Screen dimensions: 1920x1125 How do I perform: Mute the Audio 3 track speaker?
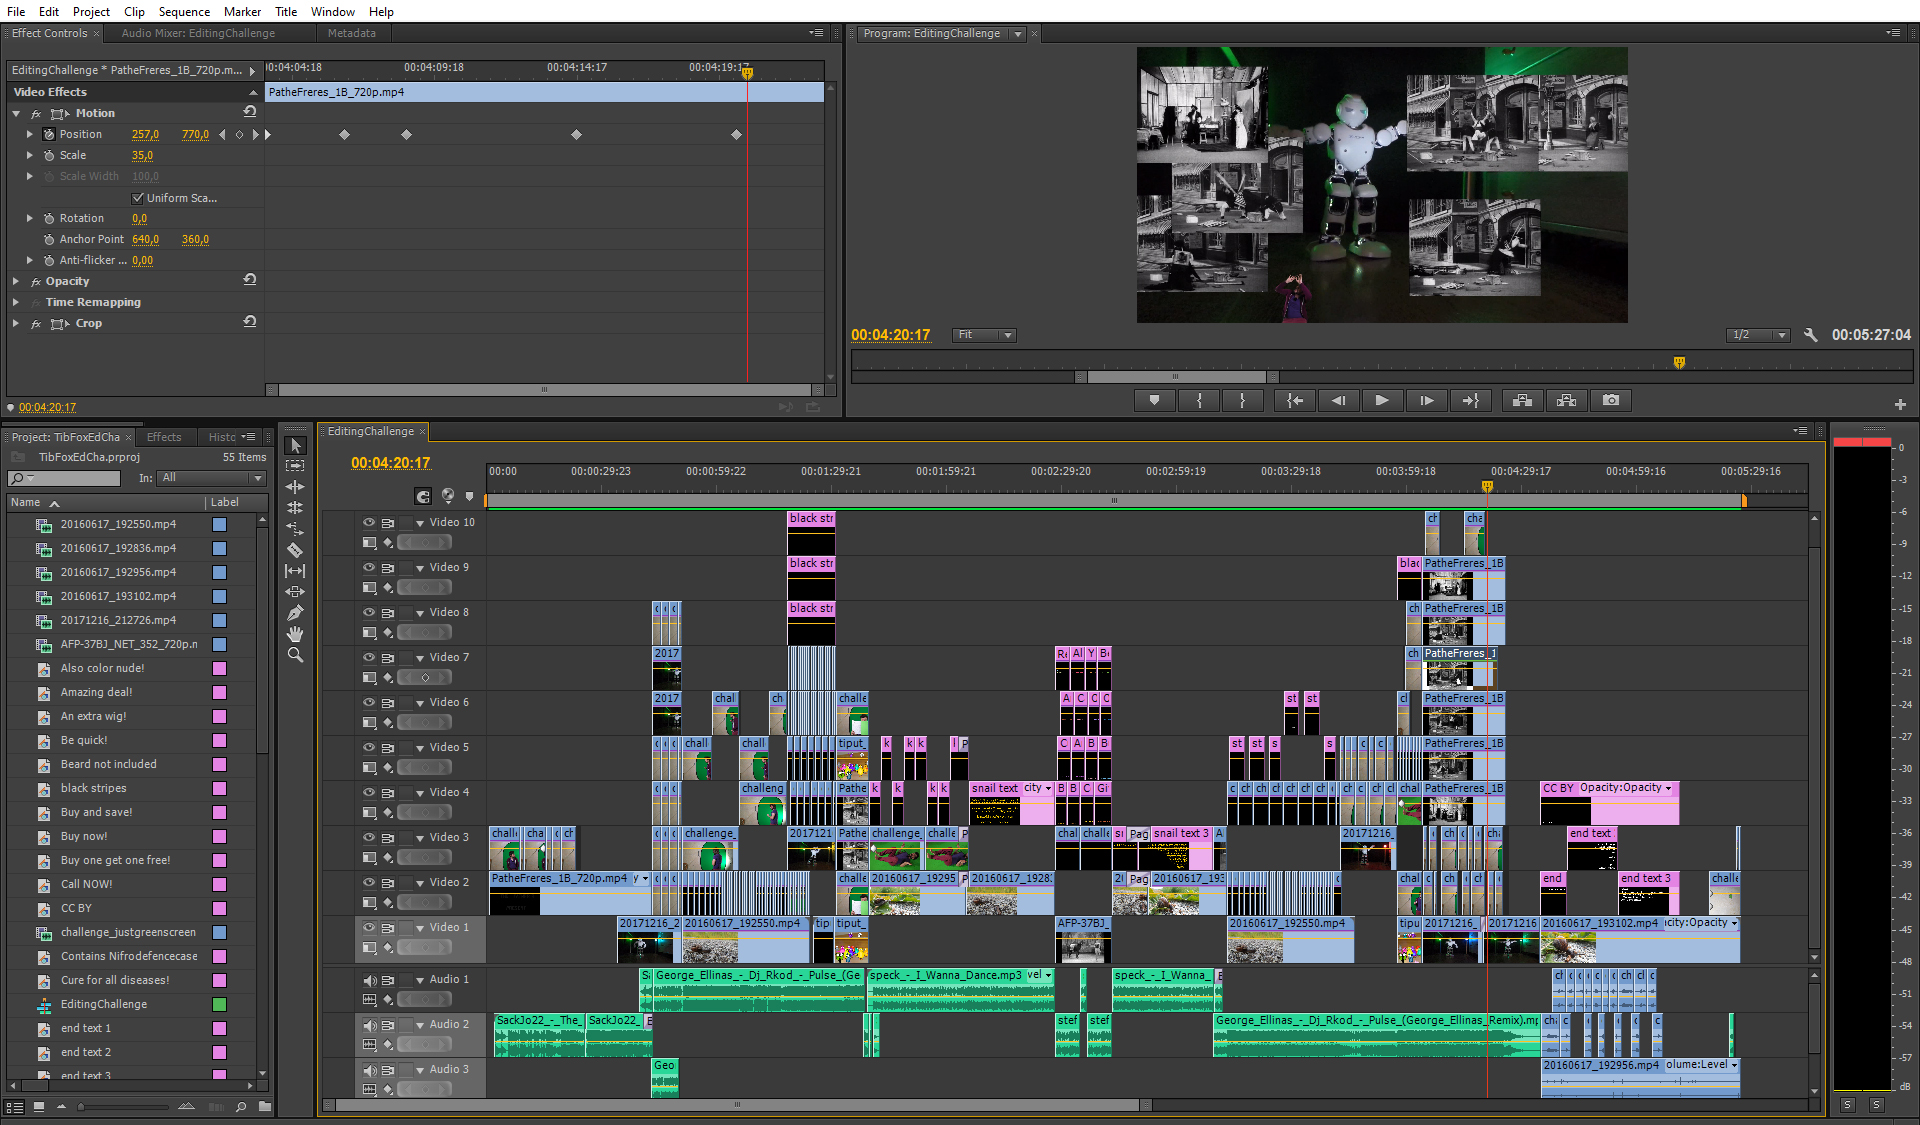click(x=369, y=1070)
